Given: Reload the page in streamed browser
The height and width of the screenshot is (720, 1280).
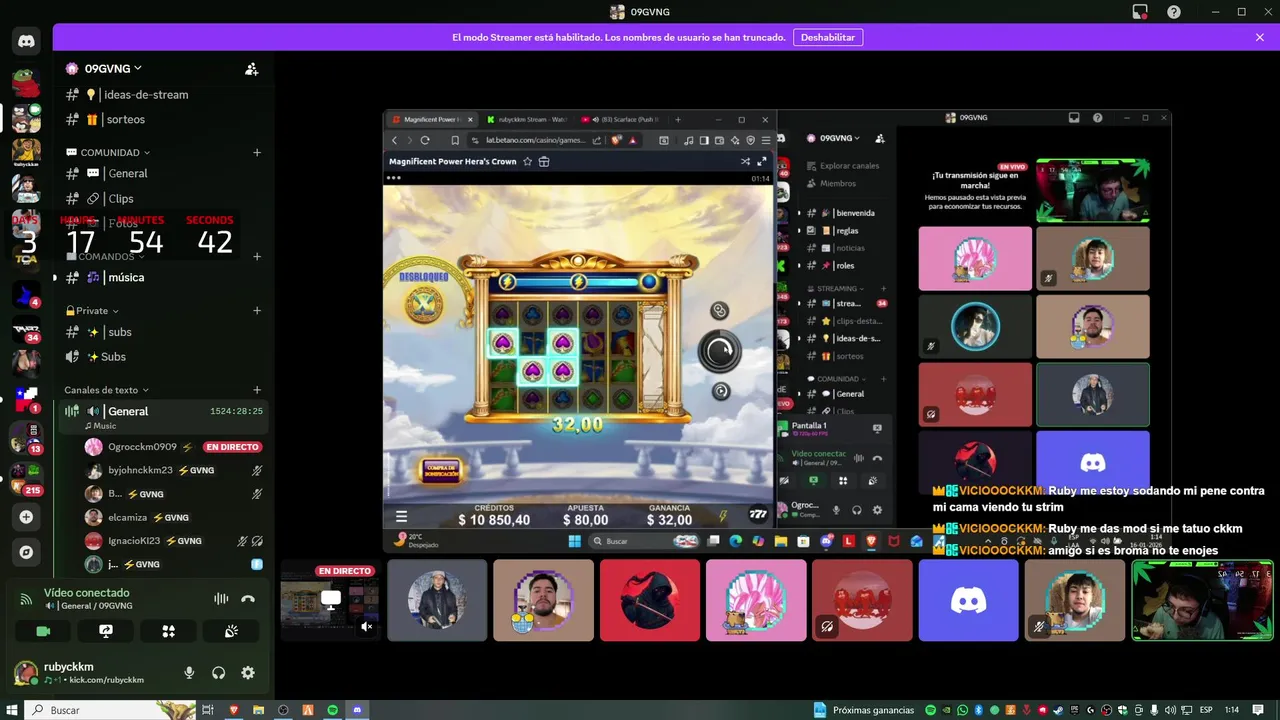Looking at the screenshot, I should pyautogui.click(x=425, y=141).
